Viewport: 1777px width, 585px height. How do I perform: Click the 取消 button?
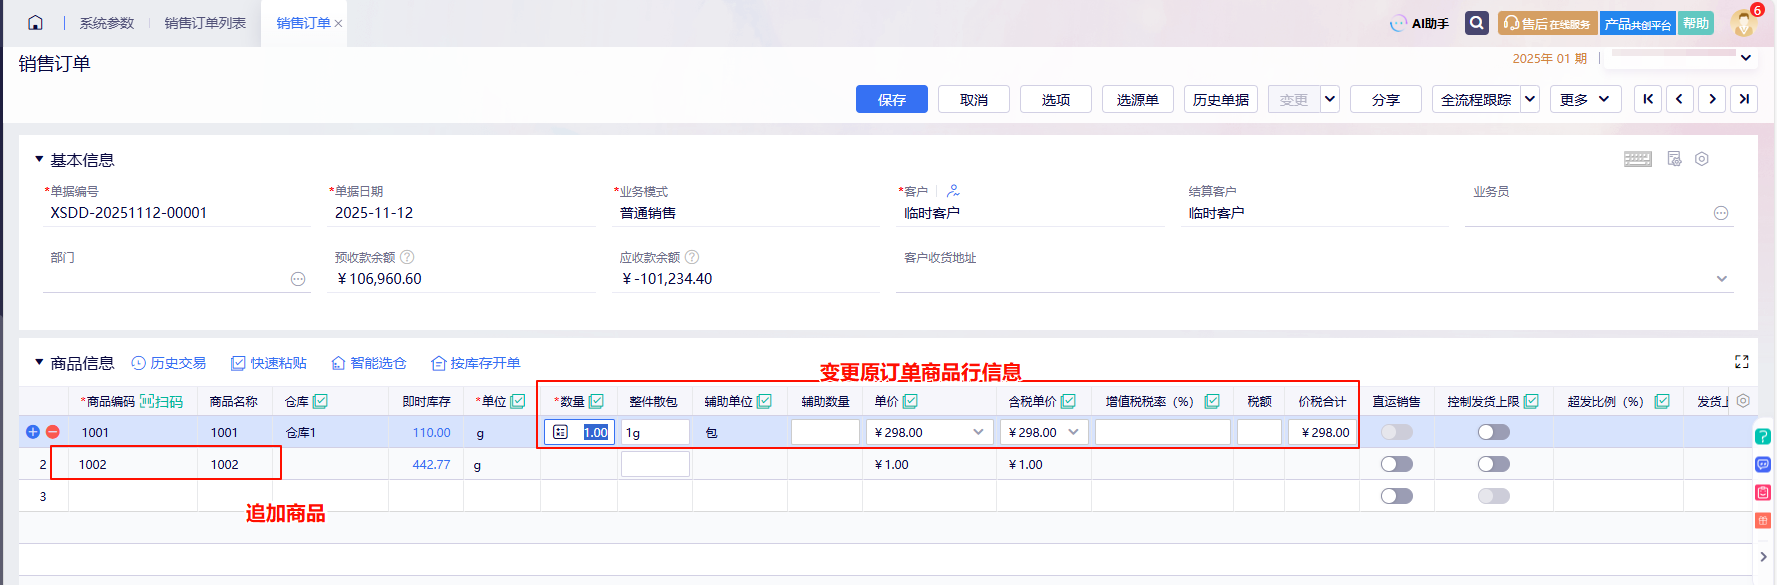974,99
